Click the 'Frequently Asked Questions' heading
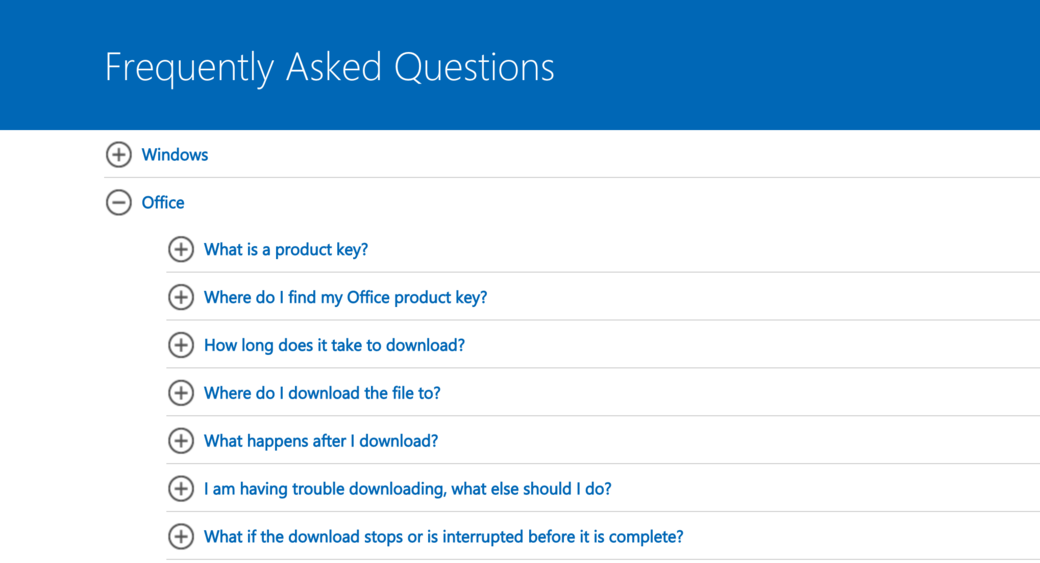The width and height of the screenshot is (1040, 563). click(329, 68)
